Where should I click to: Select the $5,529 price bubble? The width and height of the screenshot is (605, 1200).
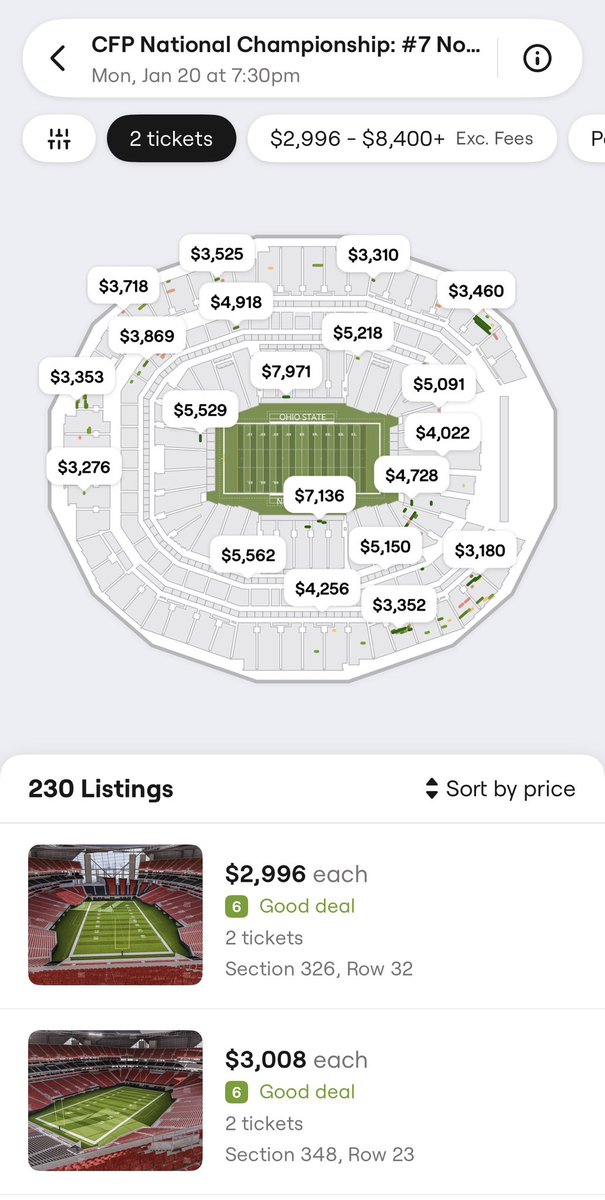point(200,410)
